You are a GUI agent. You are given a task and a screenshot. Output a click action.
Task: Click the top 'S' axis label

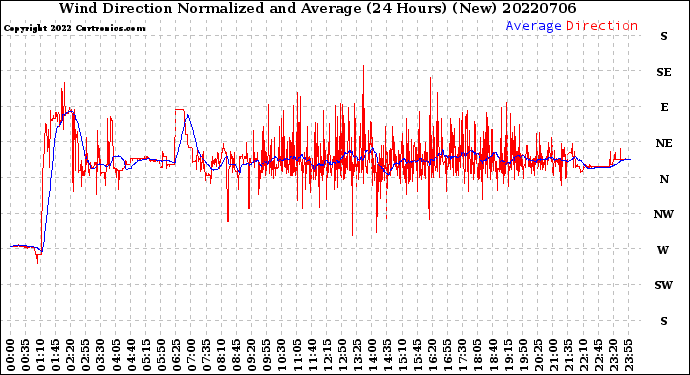pyautogui.click(x=664, y=36)
